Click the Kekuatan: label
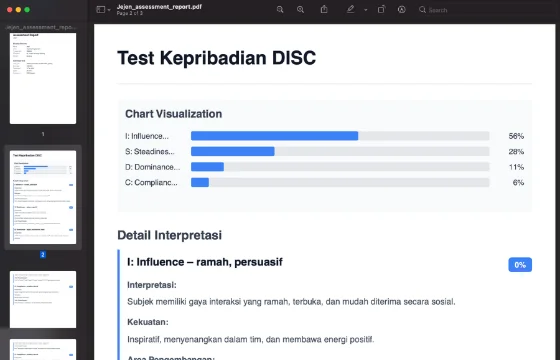The image size is (560, 360). (x=148, y=322)
